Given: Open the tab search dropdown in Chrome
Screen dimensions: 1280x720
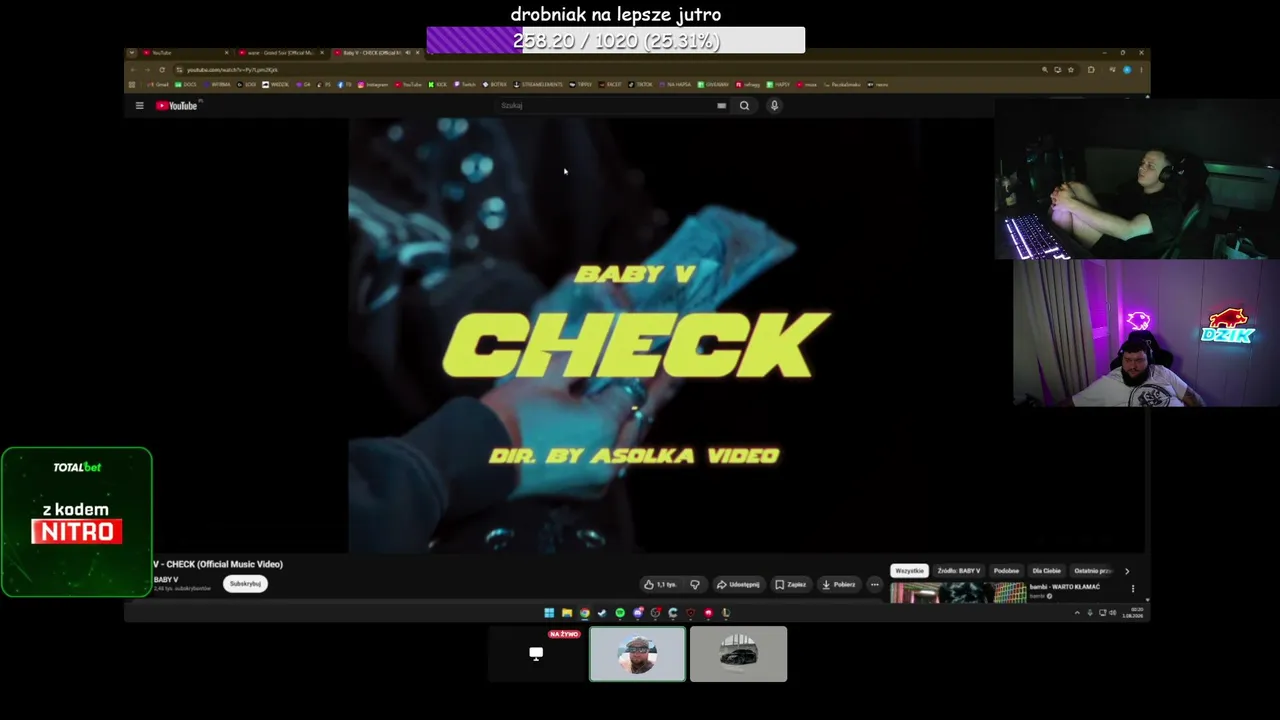Looking at the screenshot, I should click(131, 52).
